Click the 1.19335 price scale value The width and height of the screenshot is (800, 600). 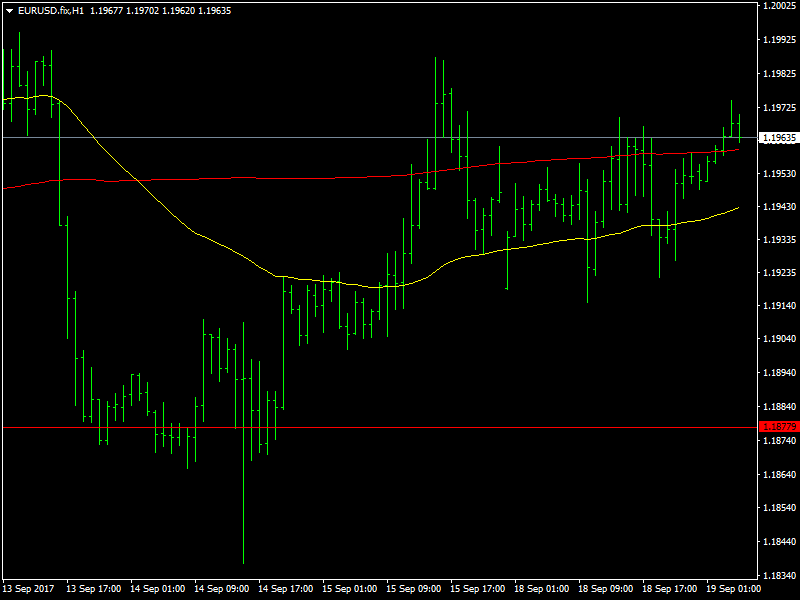[779, 240]
